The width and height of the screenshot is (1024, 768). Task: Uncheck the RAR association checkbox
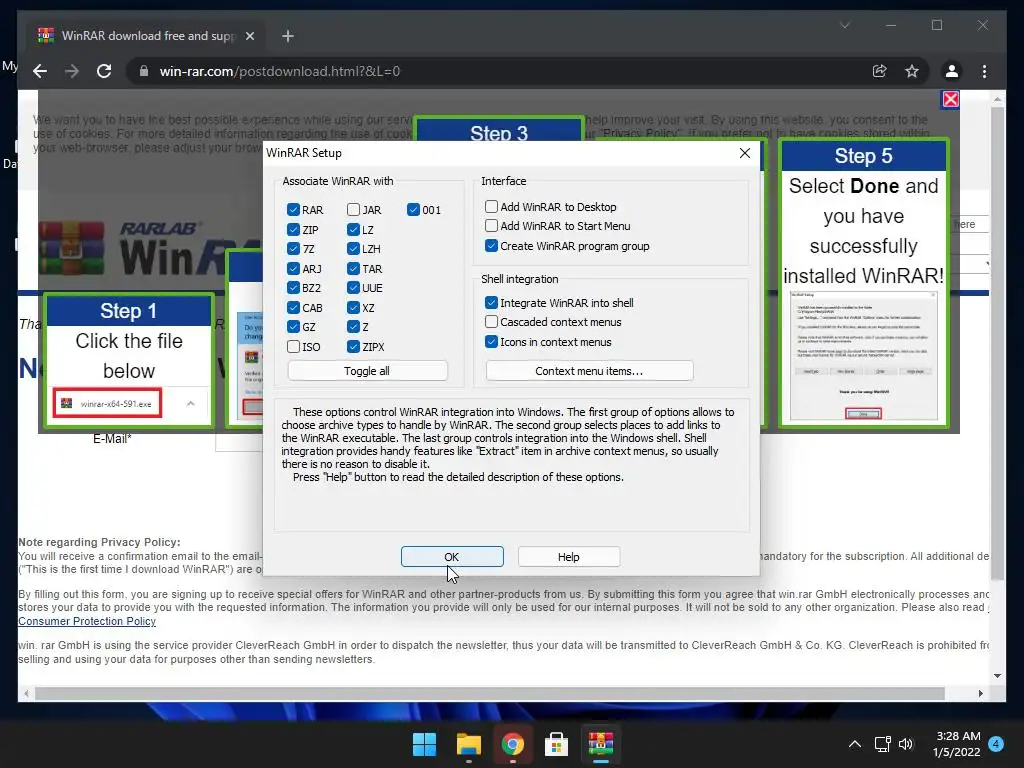pyautogui.click(x=293, y=210)
